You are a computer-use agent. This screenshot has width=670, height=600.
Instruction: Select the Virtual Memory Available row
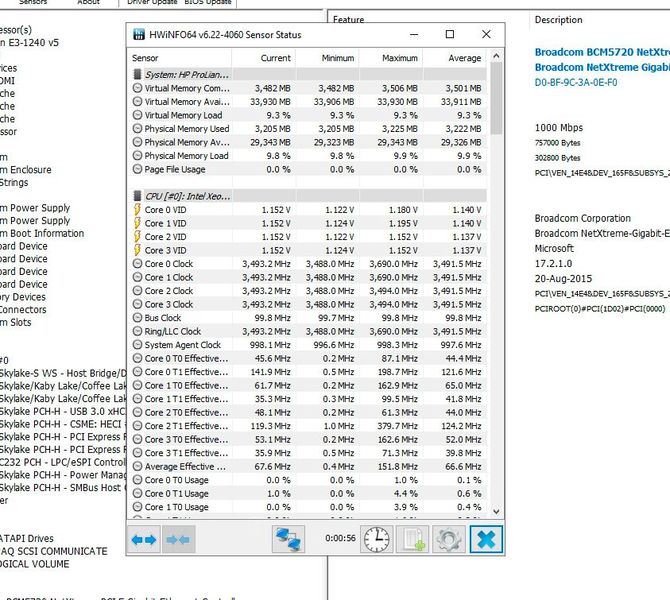tap(309, 102)
